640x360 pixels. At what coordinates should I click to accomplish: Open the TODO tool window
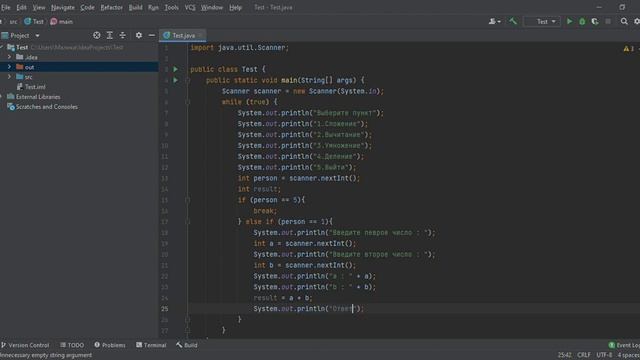[x=72, y=345]
